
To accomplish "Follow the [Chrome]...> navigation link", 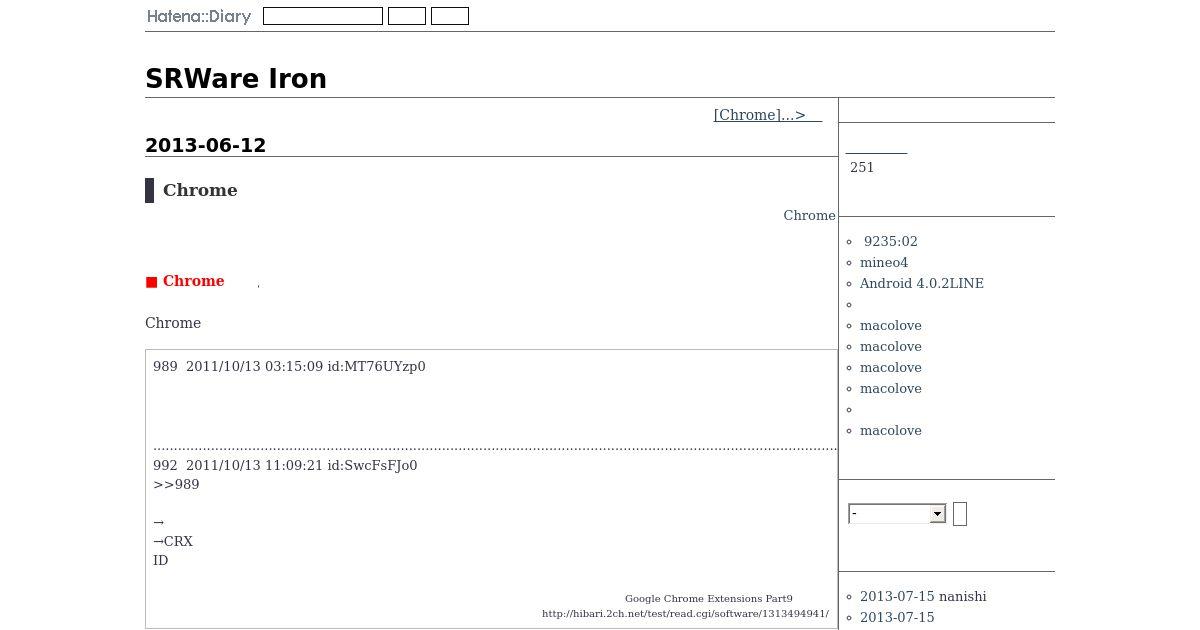I will tap(767, 115).
